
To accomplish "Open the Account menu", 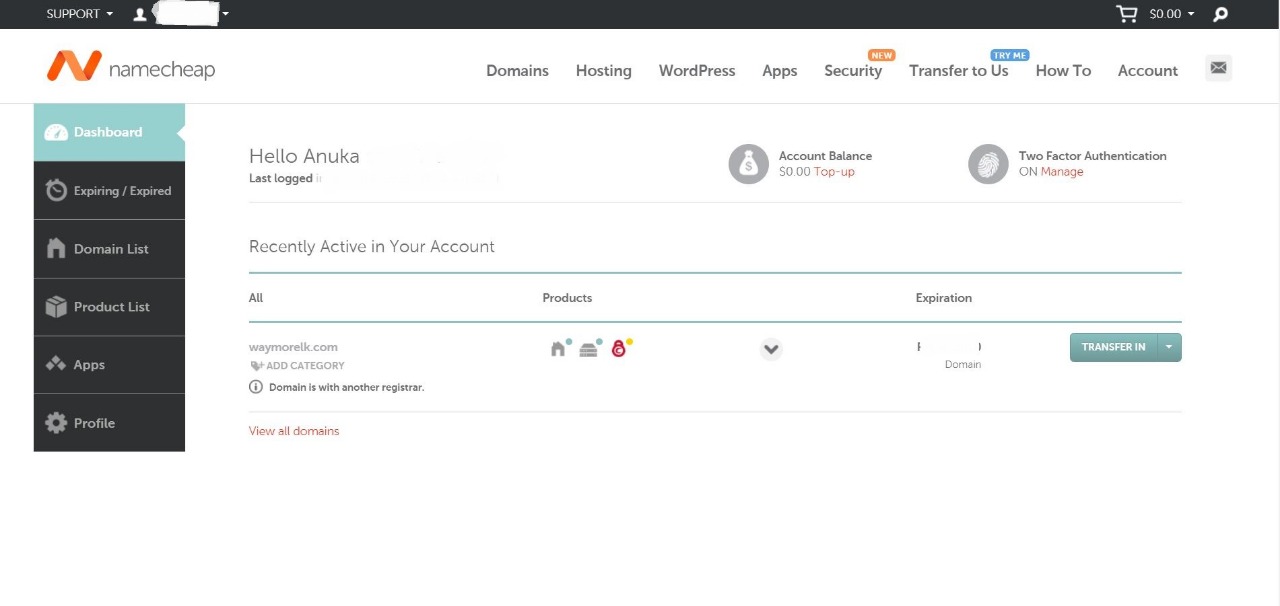I will pos(1148,70).
